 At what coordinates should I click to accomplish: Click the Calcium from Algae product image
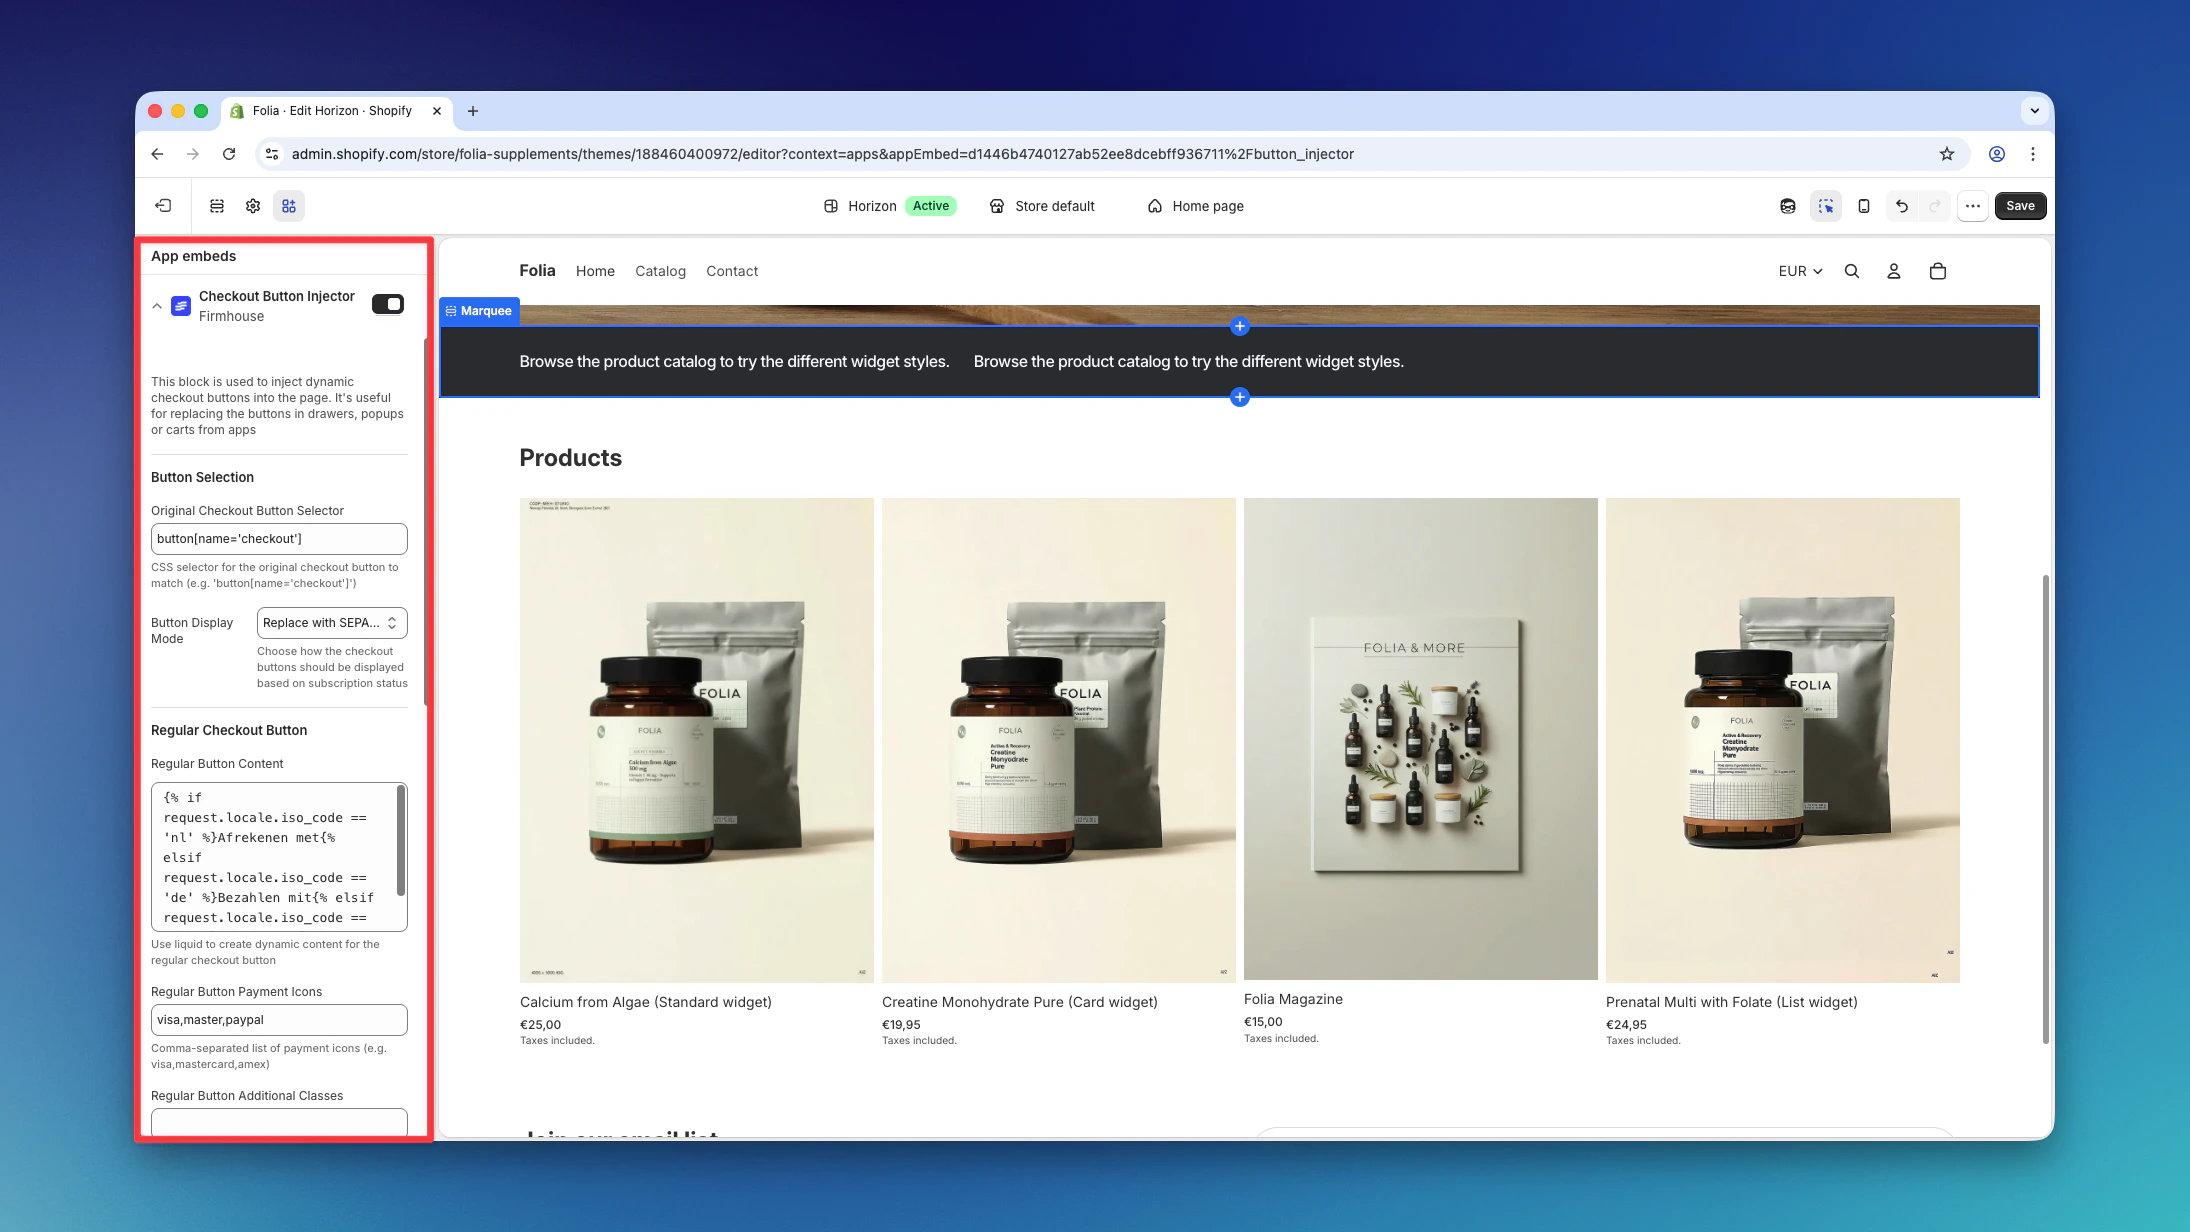696,740
